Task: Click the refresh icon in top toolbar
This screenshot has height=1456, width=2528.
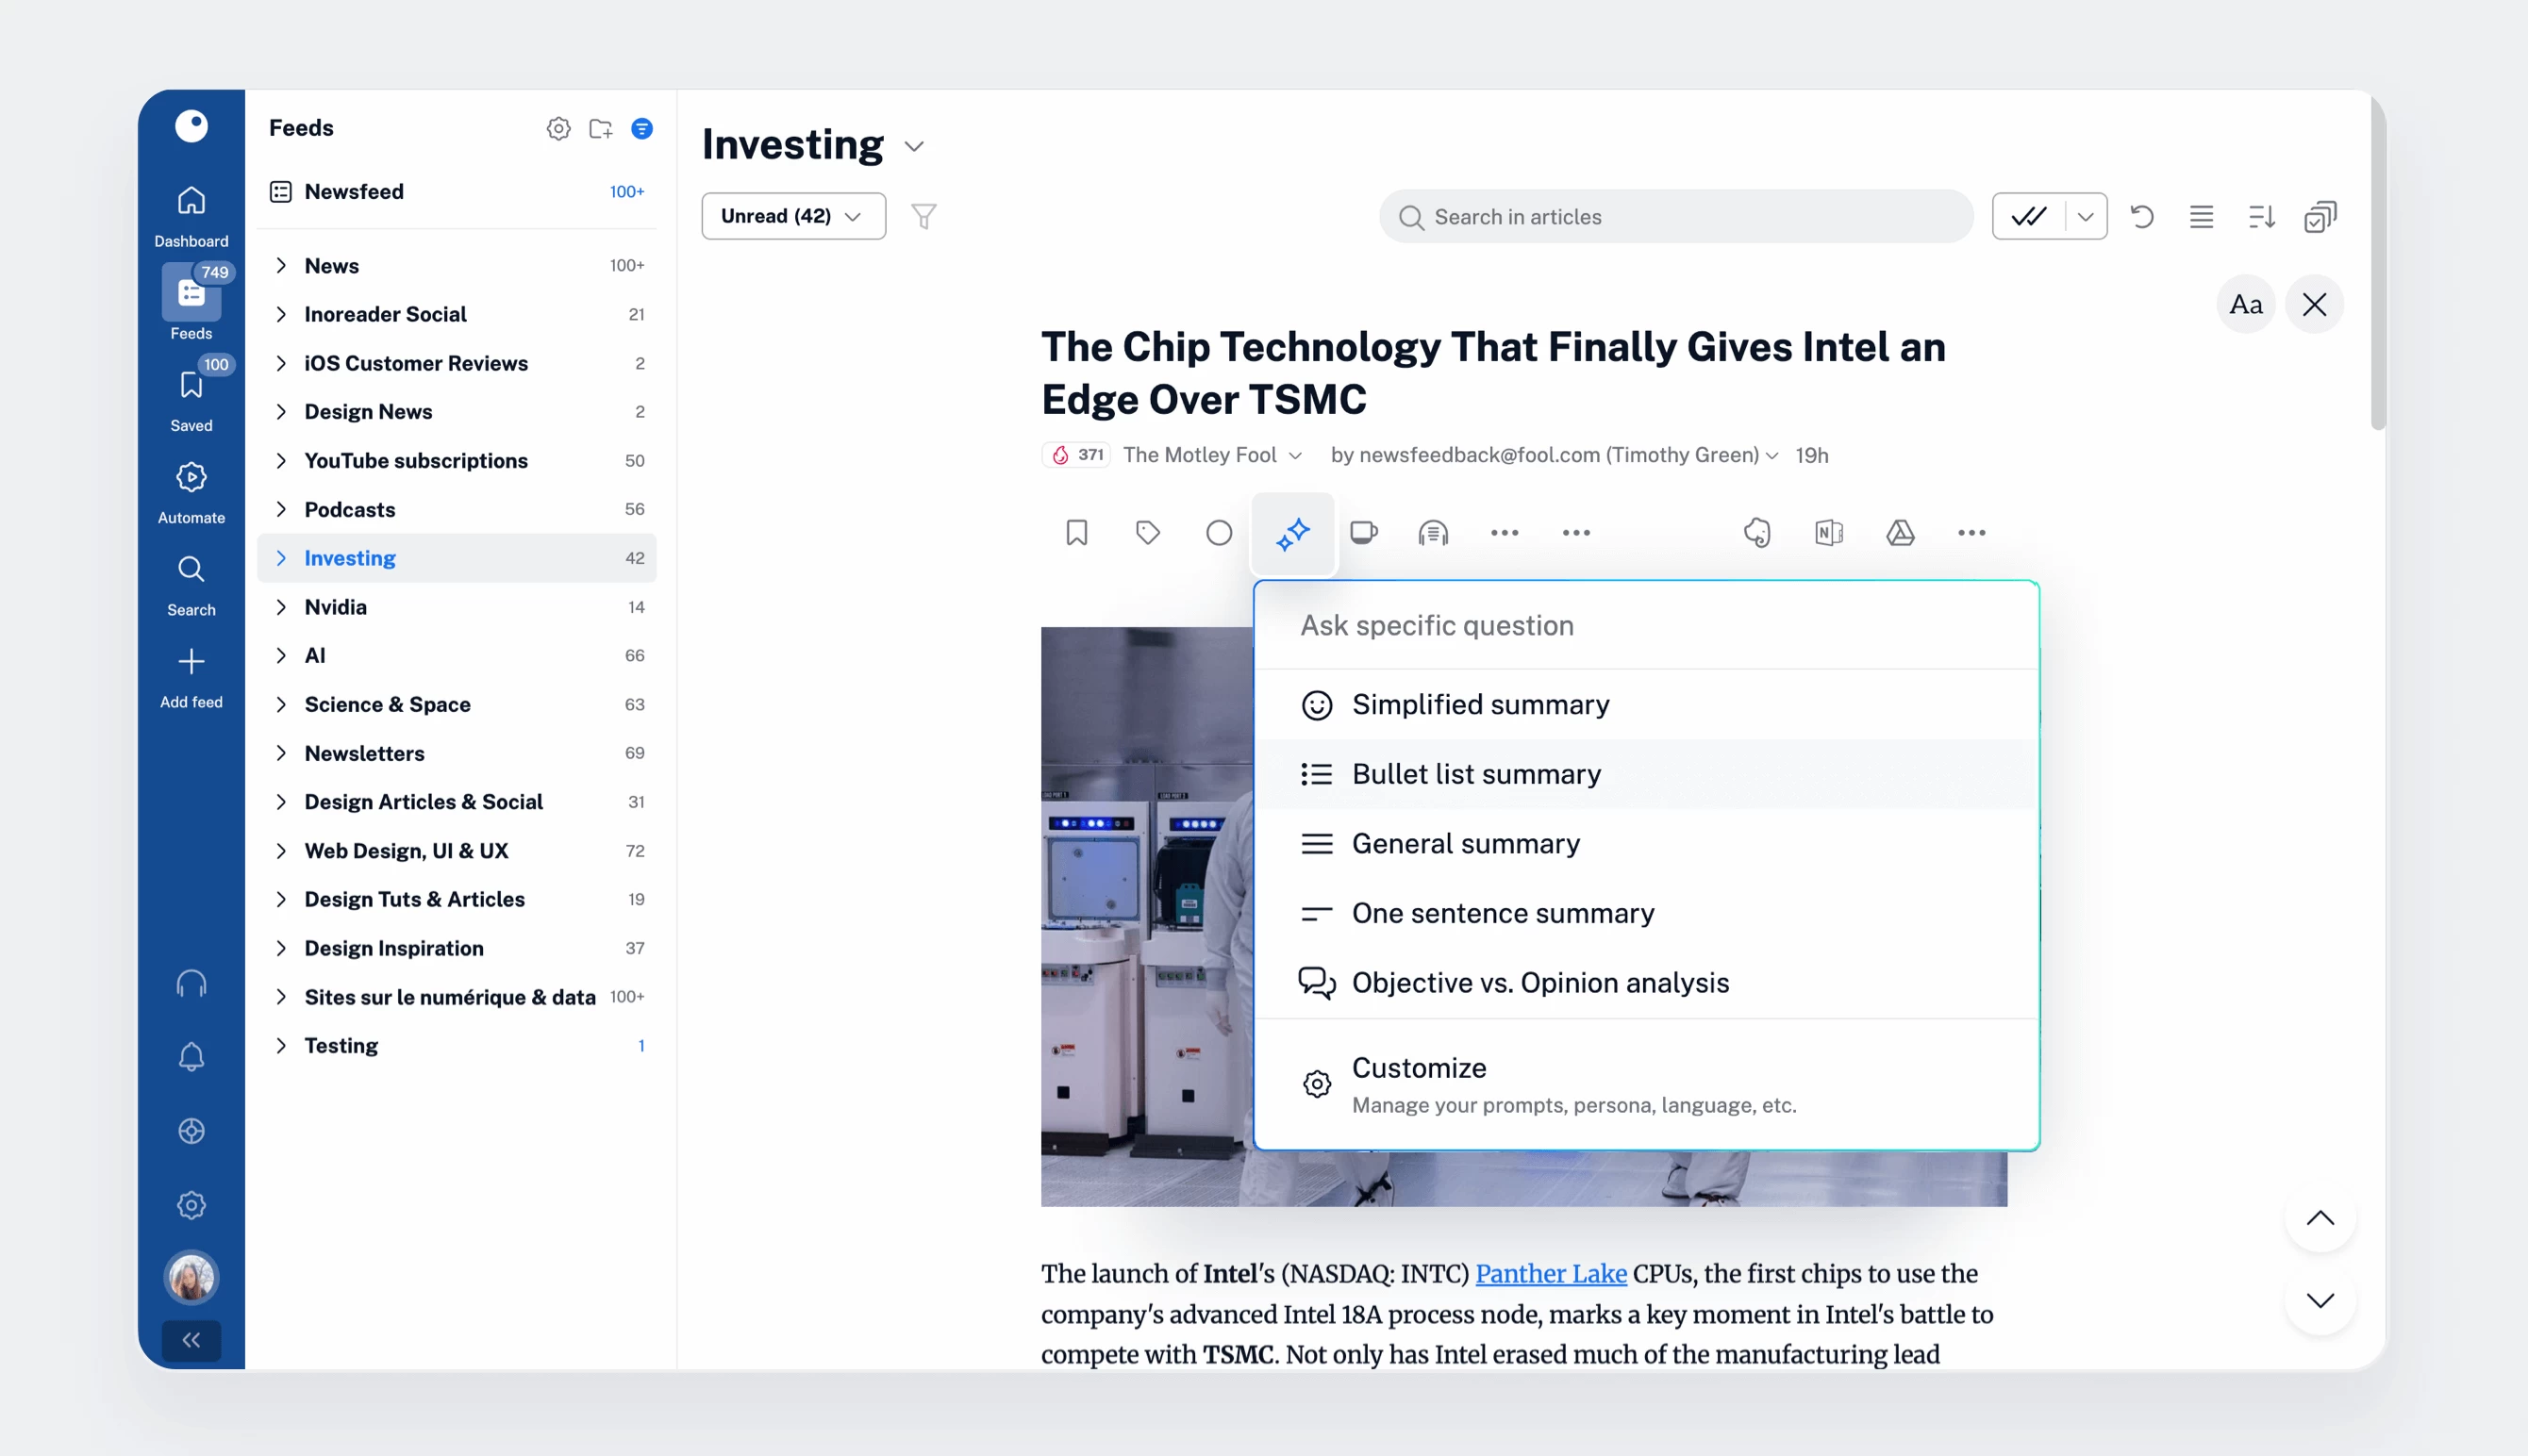Action: tap(2142, 217)
